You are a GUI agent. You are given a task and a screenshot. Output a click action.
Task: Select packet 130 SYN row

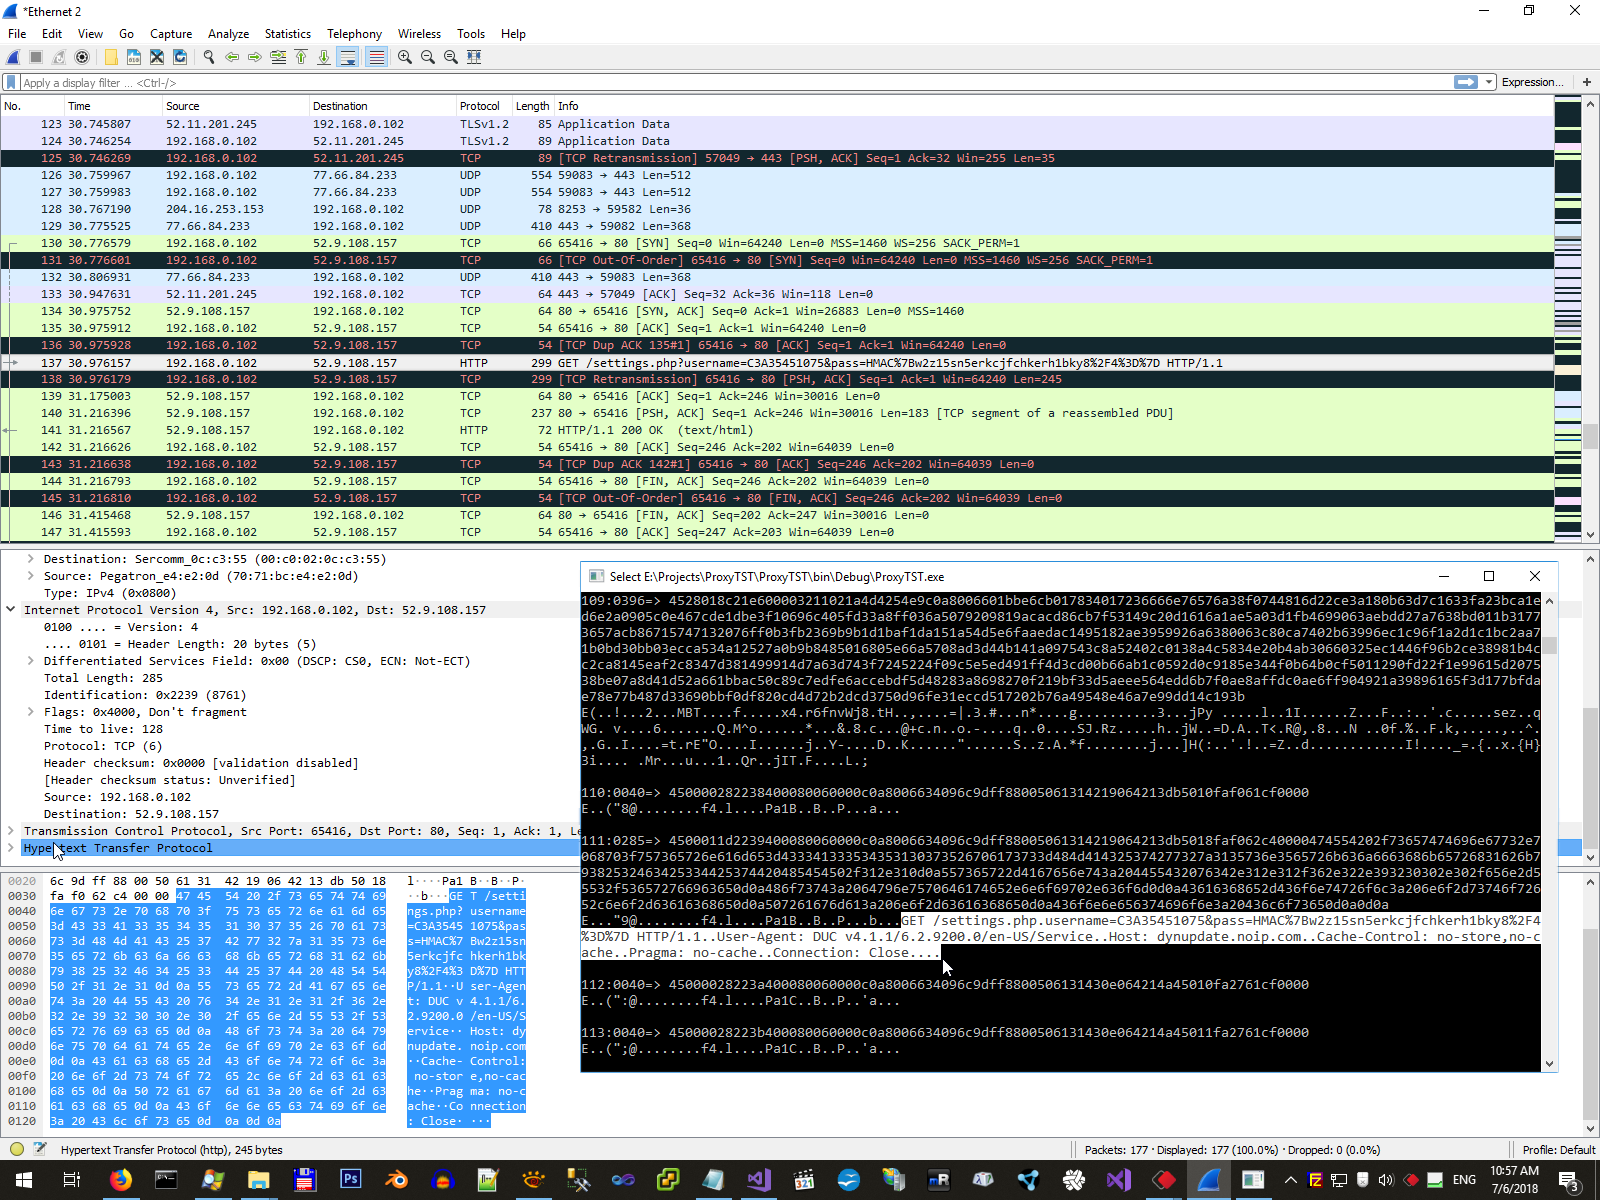[x=777, y=243]
